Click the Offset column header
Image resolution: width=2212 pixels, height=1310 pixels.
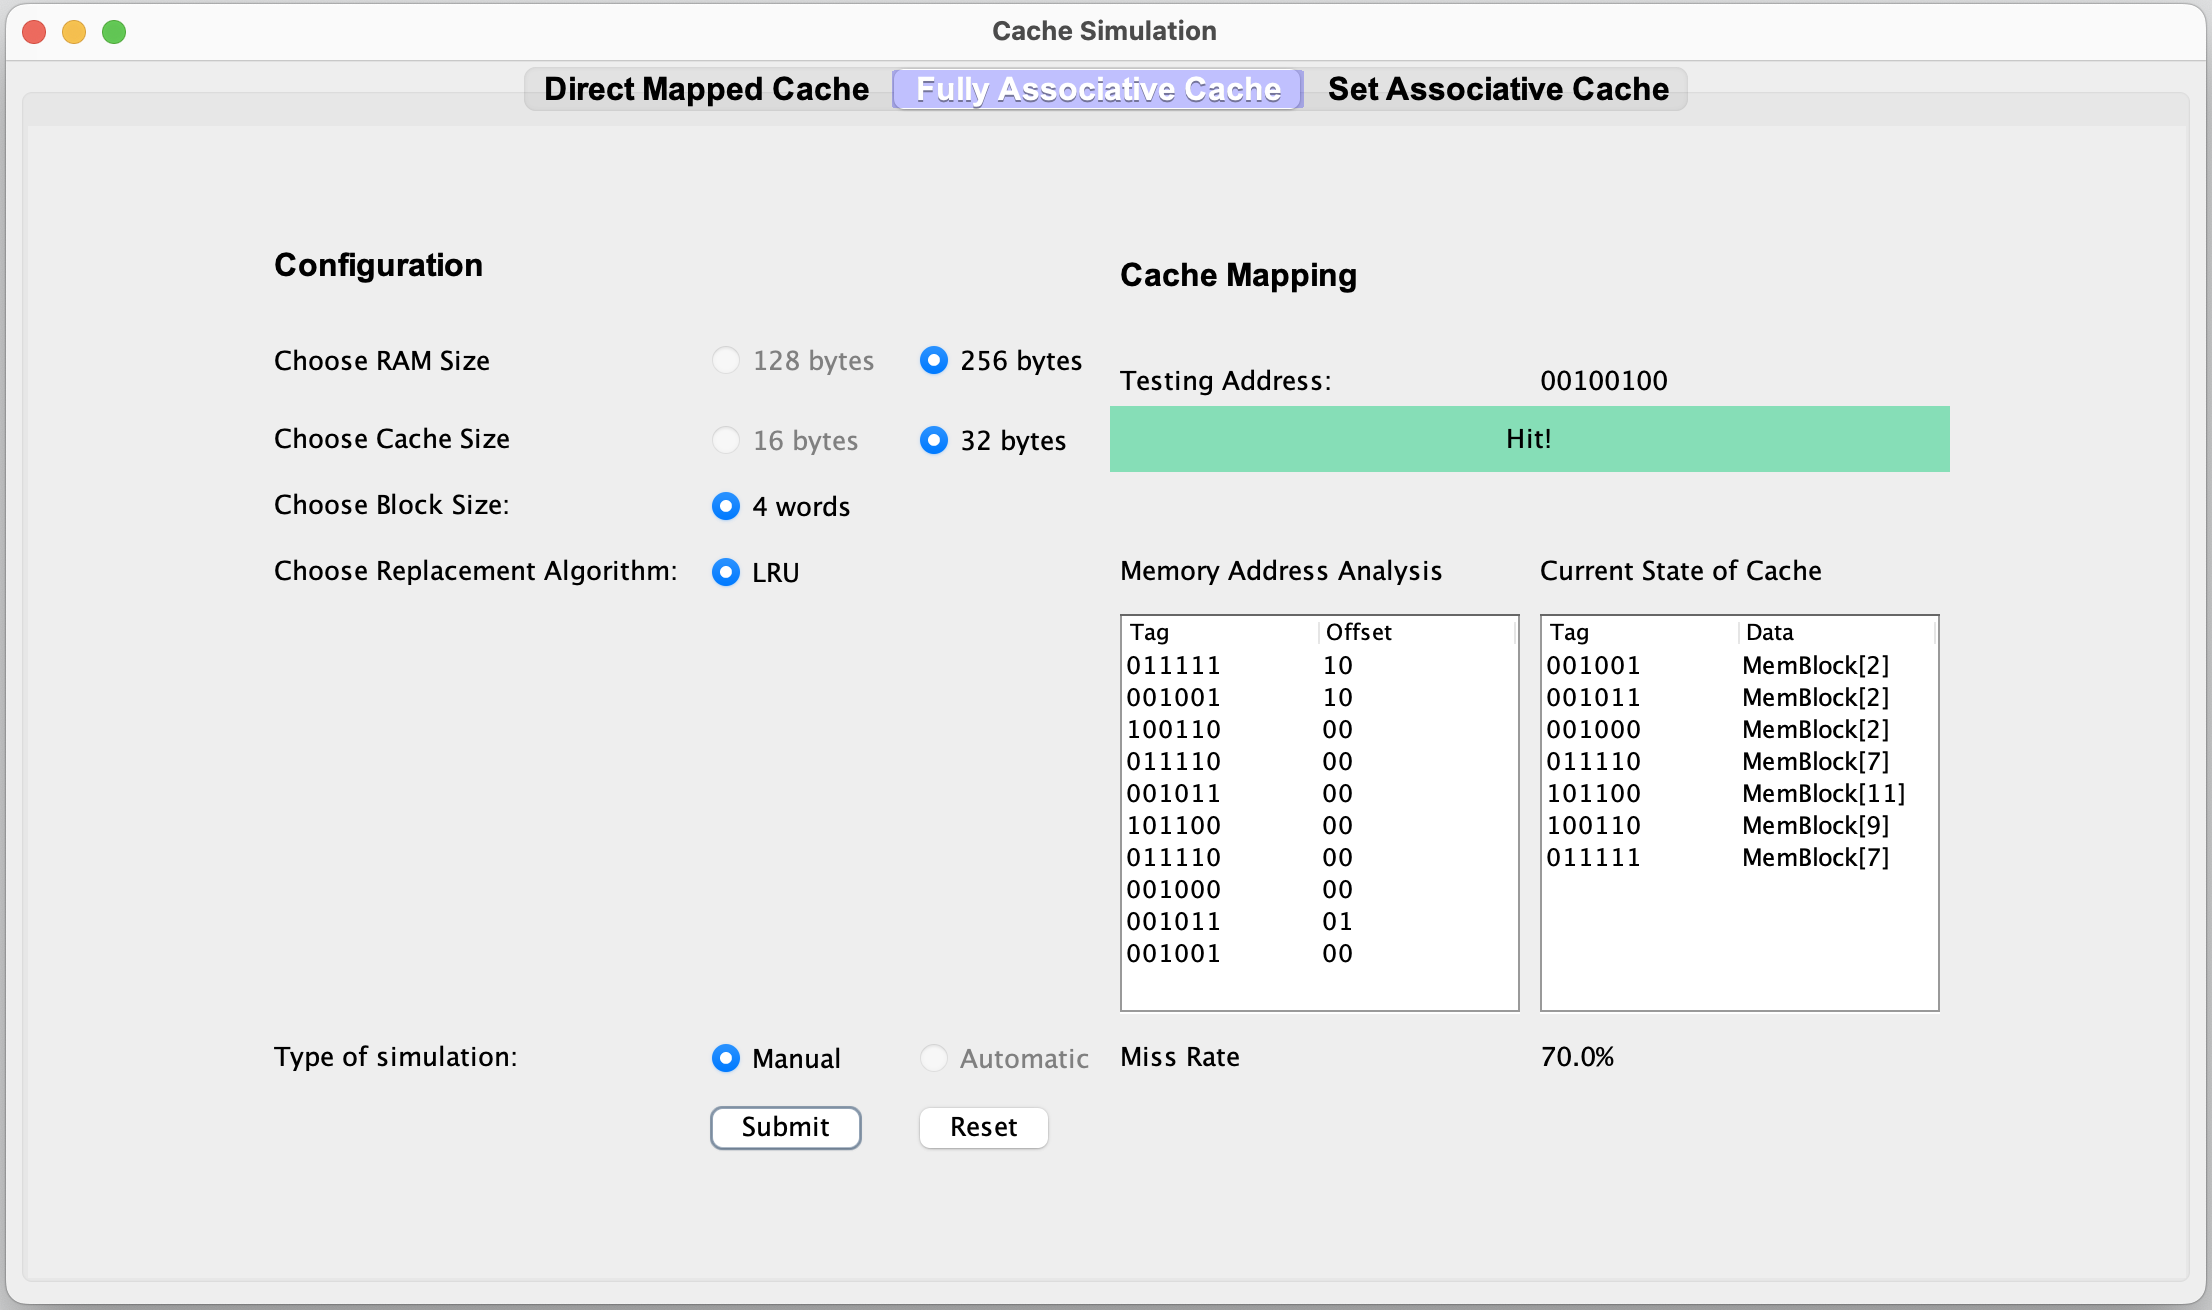point(1358,632)
